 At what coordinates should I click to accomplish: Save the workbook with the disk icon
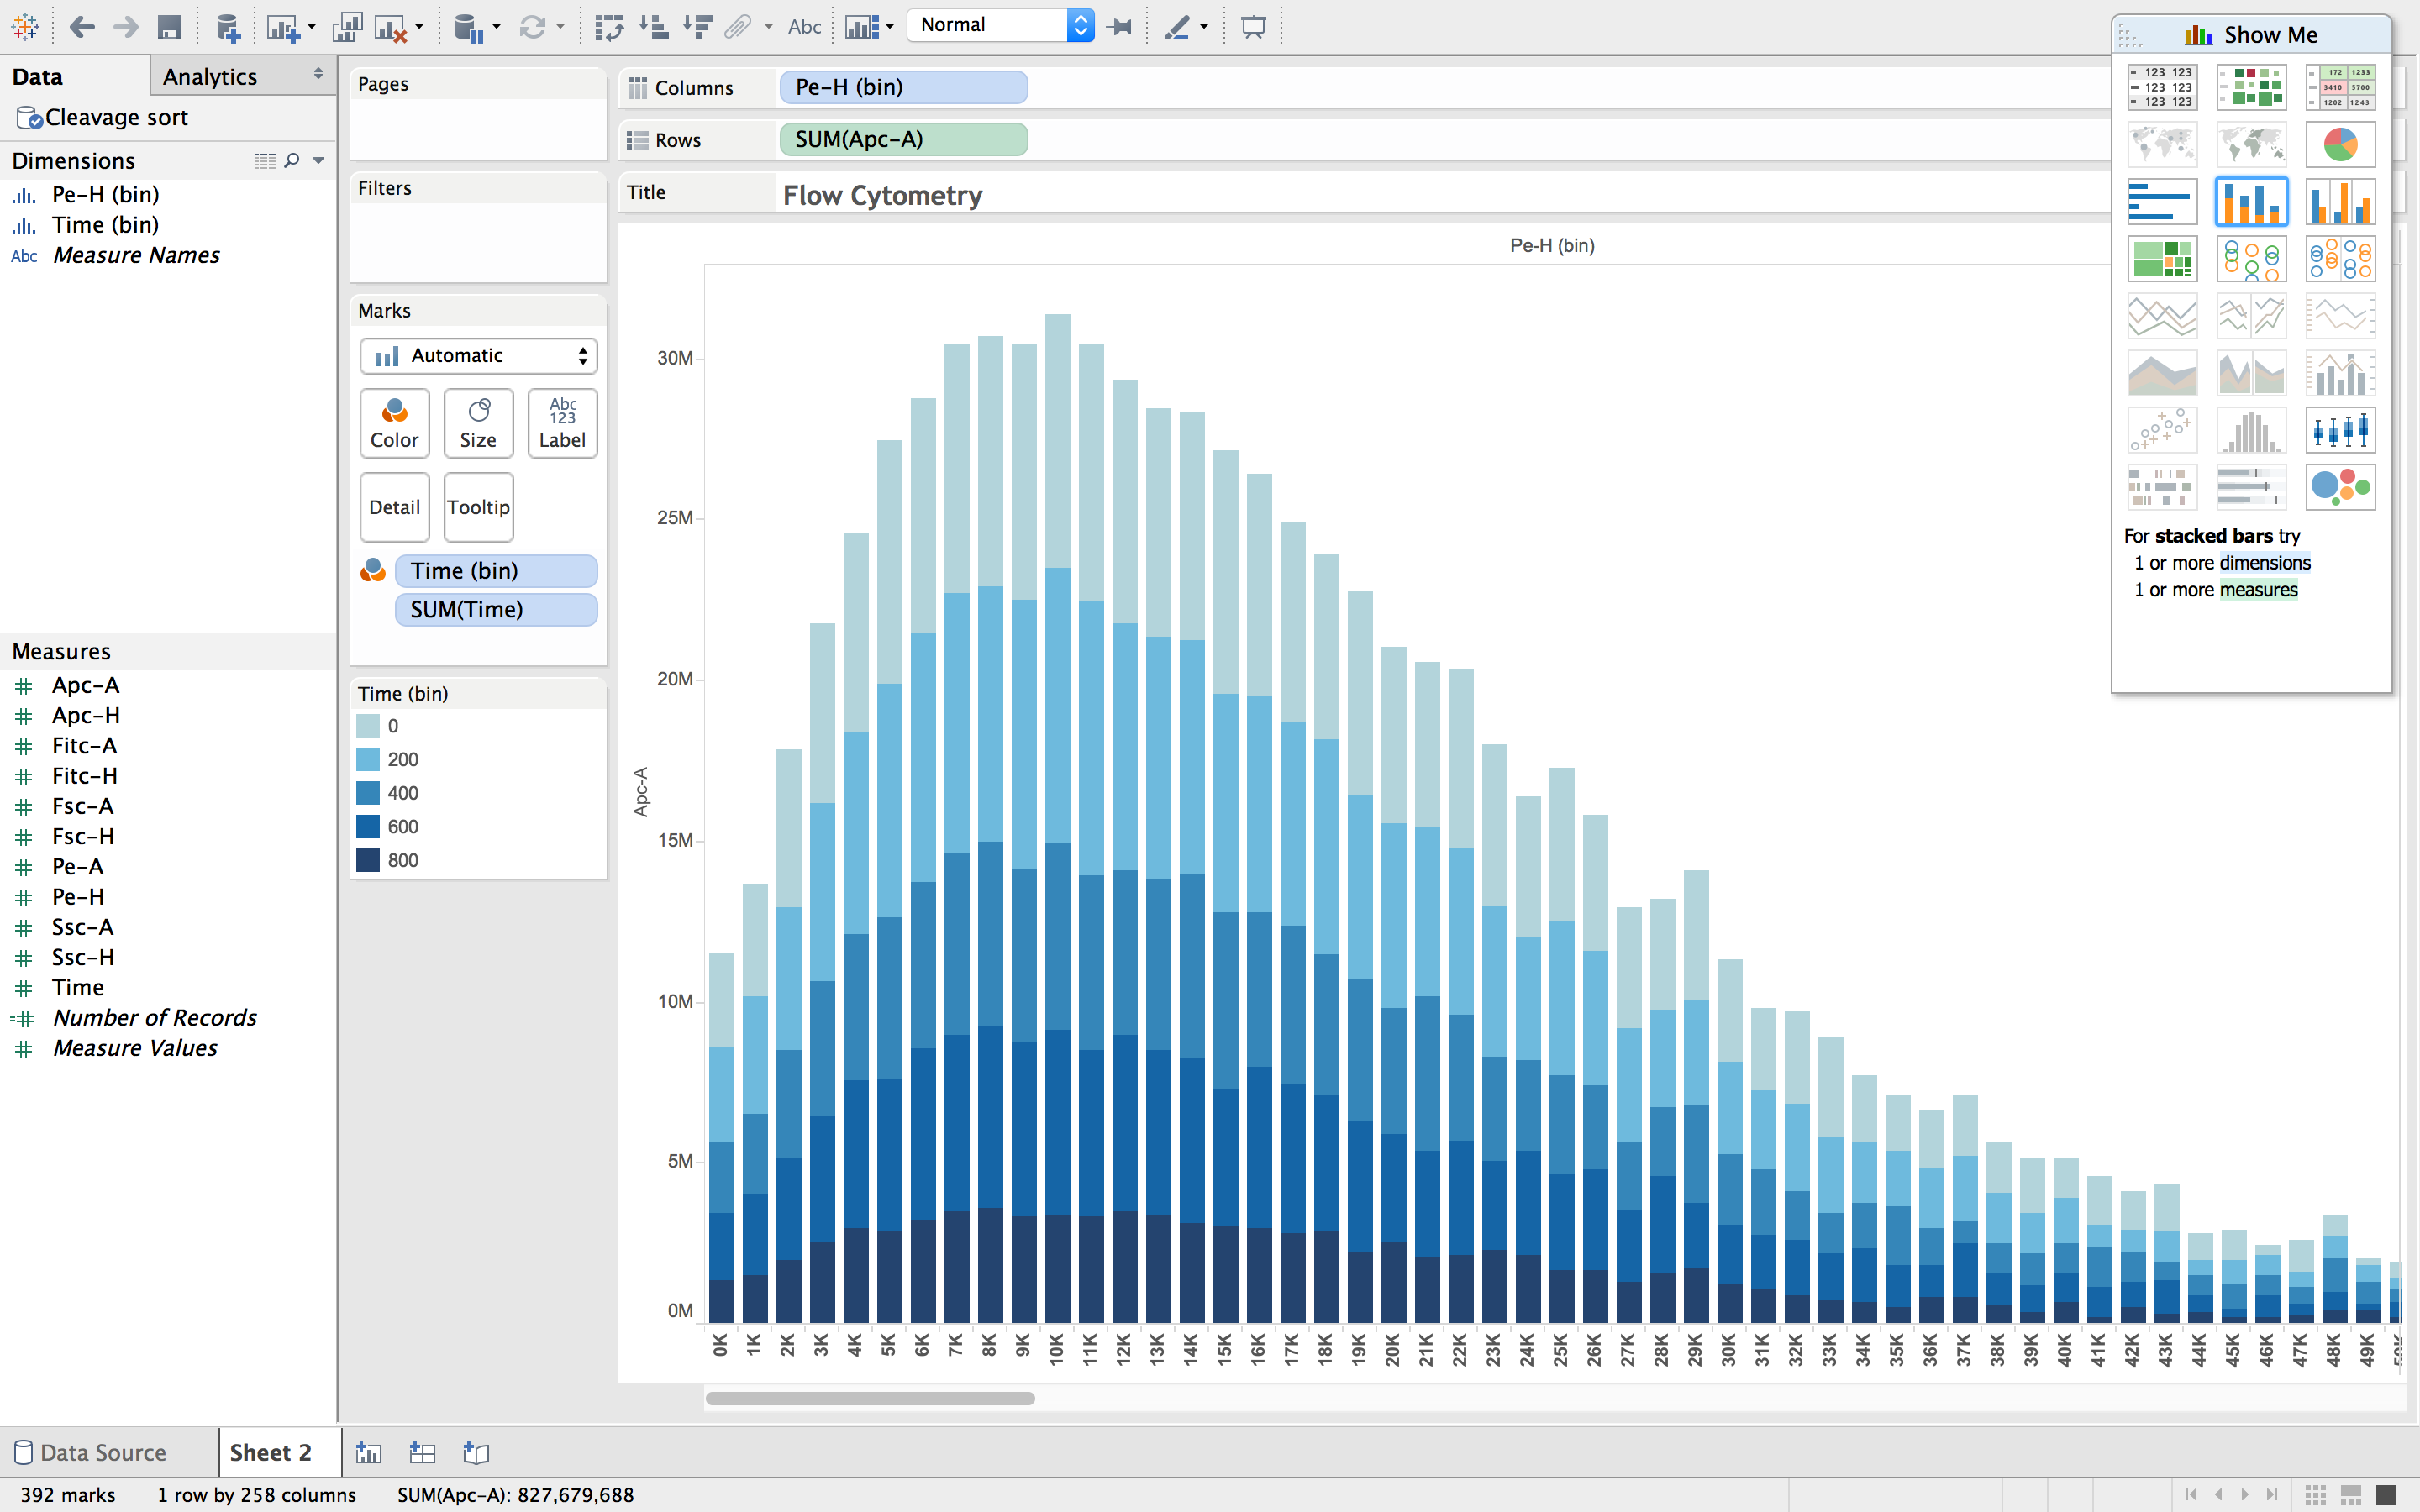[x=170, y=27]
